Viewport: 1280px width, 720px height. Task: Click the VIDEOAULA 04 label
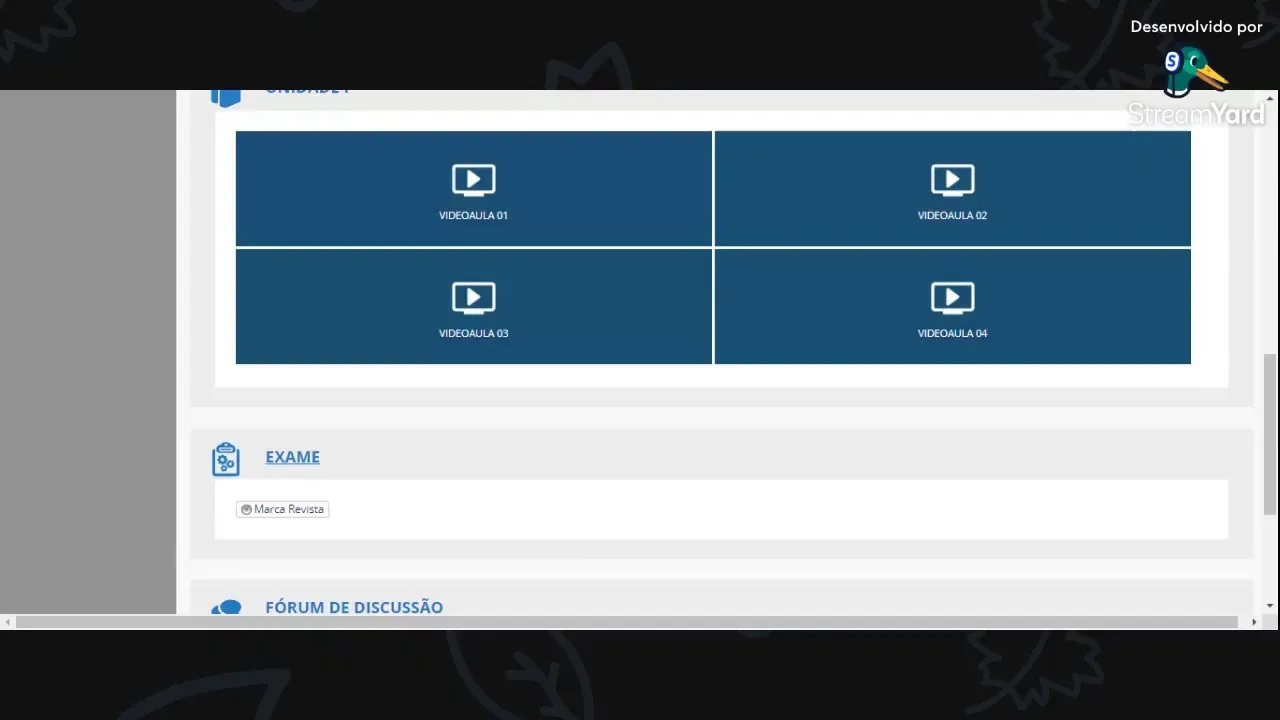952,334
